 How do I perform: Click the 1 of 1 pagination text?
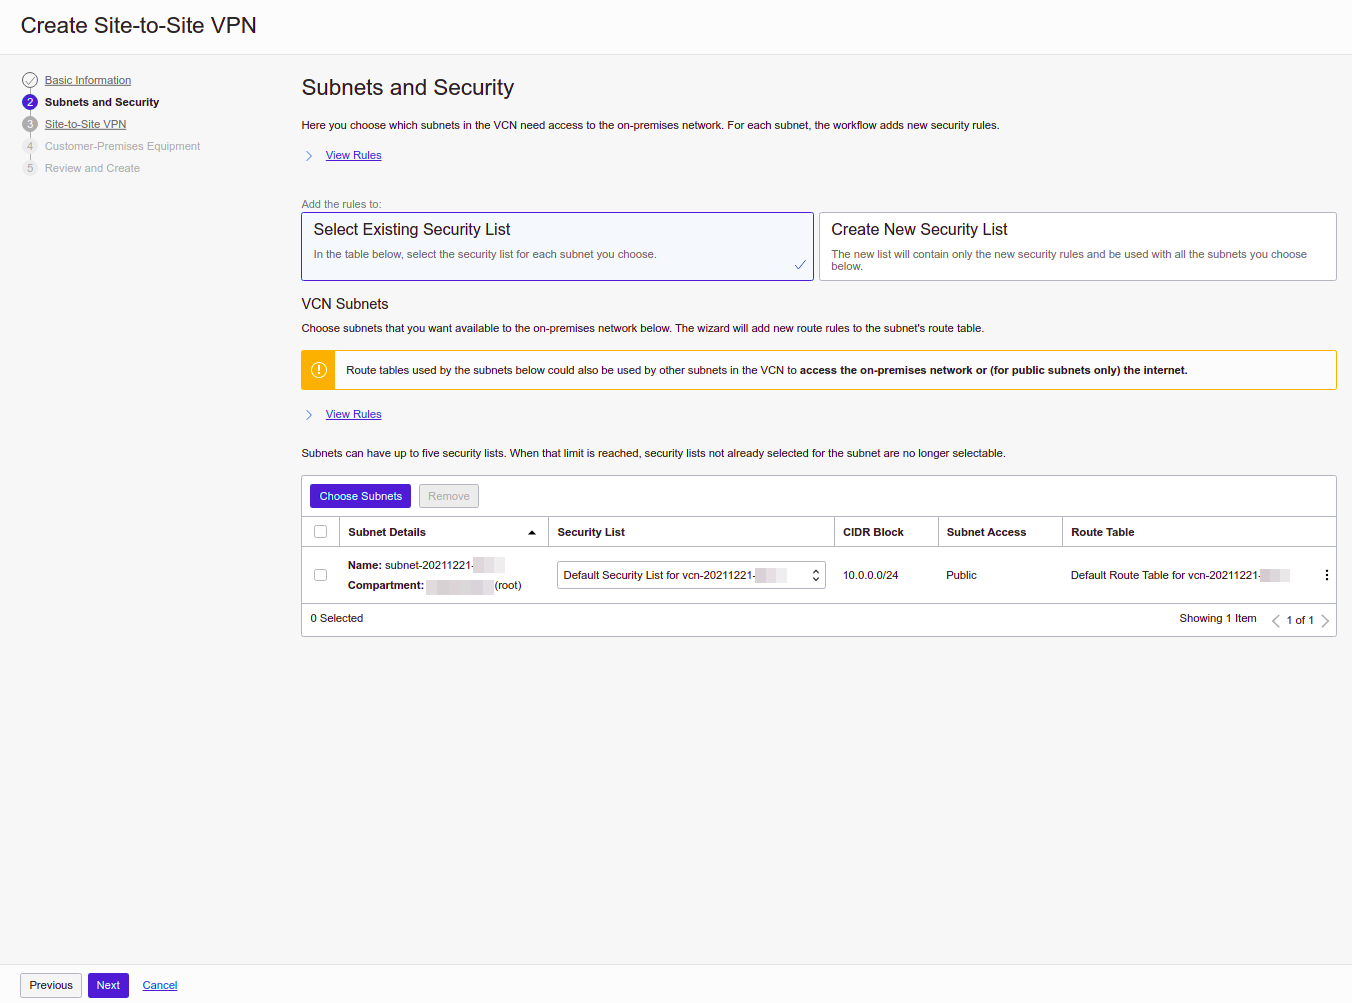(x=1300, y=621)
